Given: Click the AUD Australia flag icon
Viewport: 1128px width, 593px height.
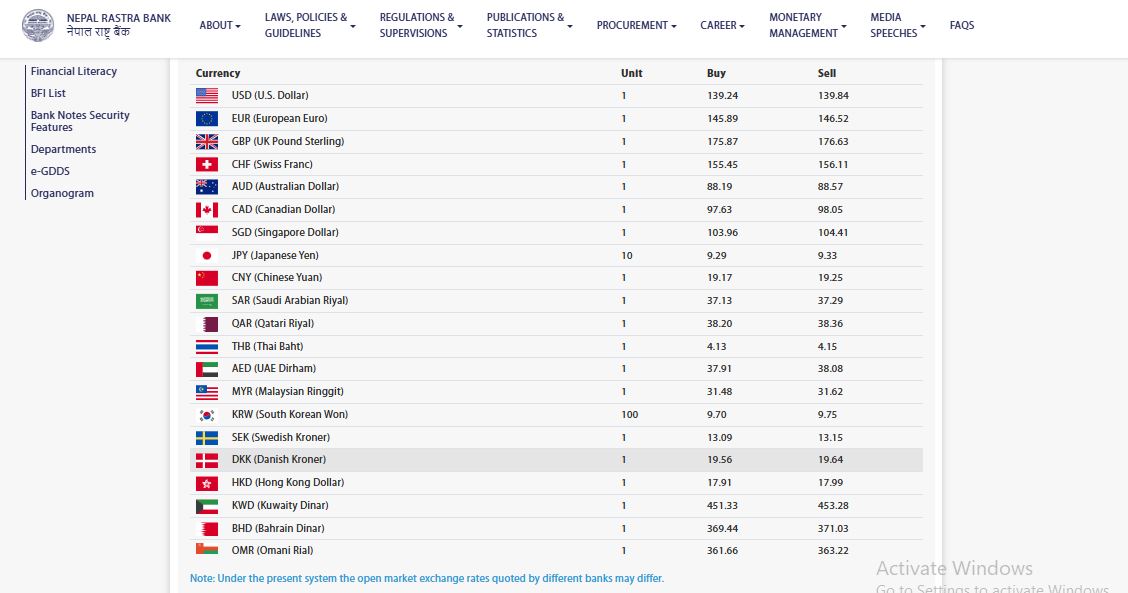Looking at the screenshot, I should [206, 186].
